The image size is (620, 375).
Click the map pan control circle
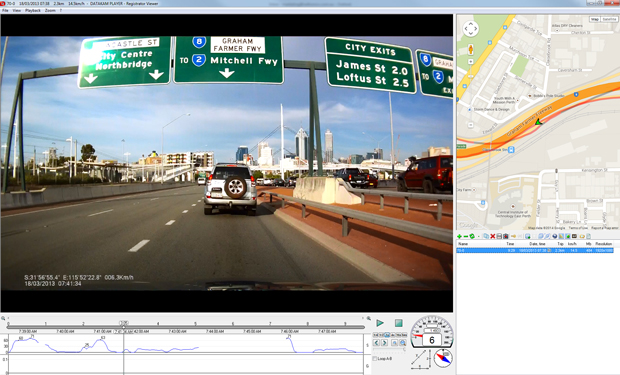[x=471, y=29]
